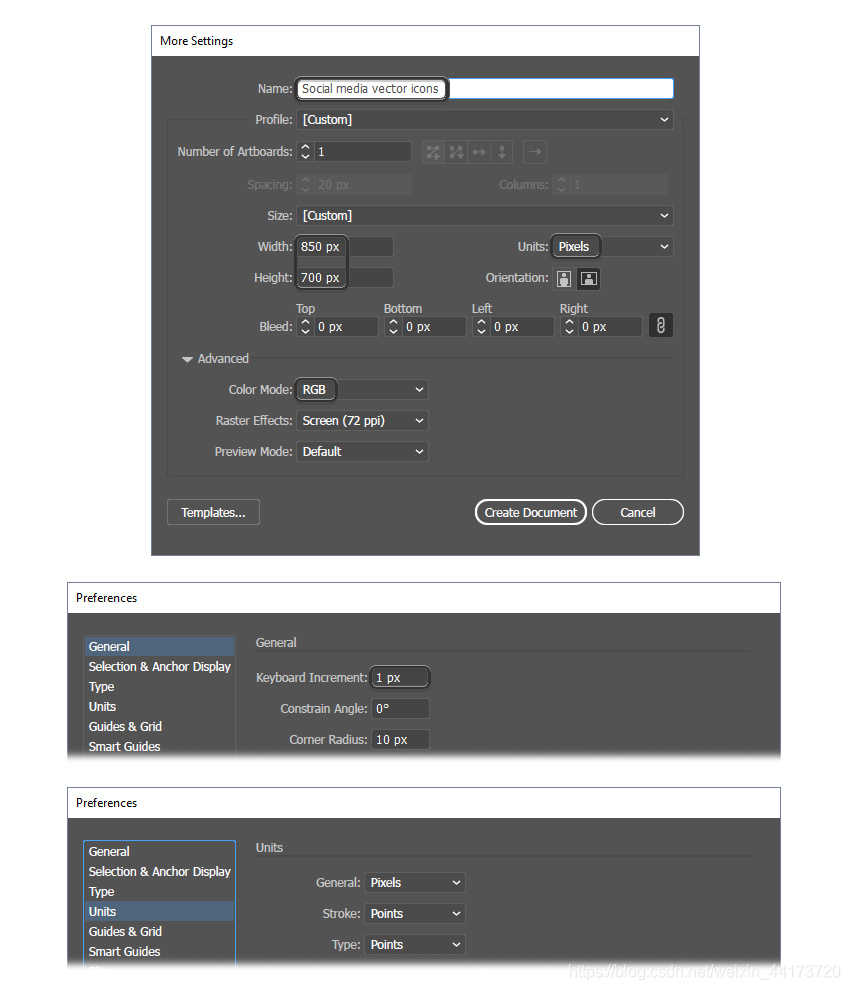Open the Color Mode RGB dropdown
850x990 pixels.
click(x=362, y=390)
